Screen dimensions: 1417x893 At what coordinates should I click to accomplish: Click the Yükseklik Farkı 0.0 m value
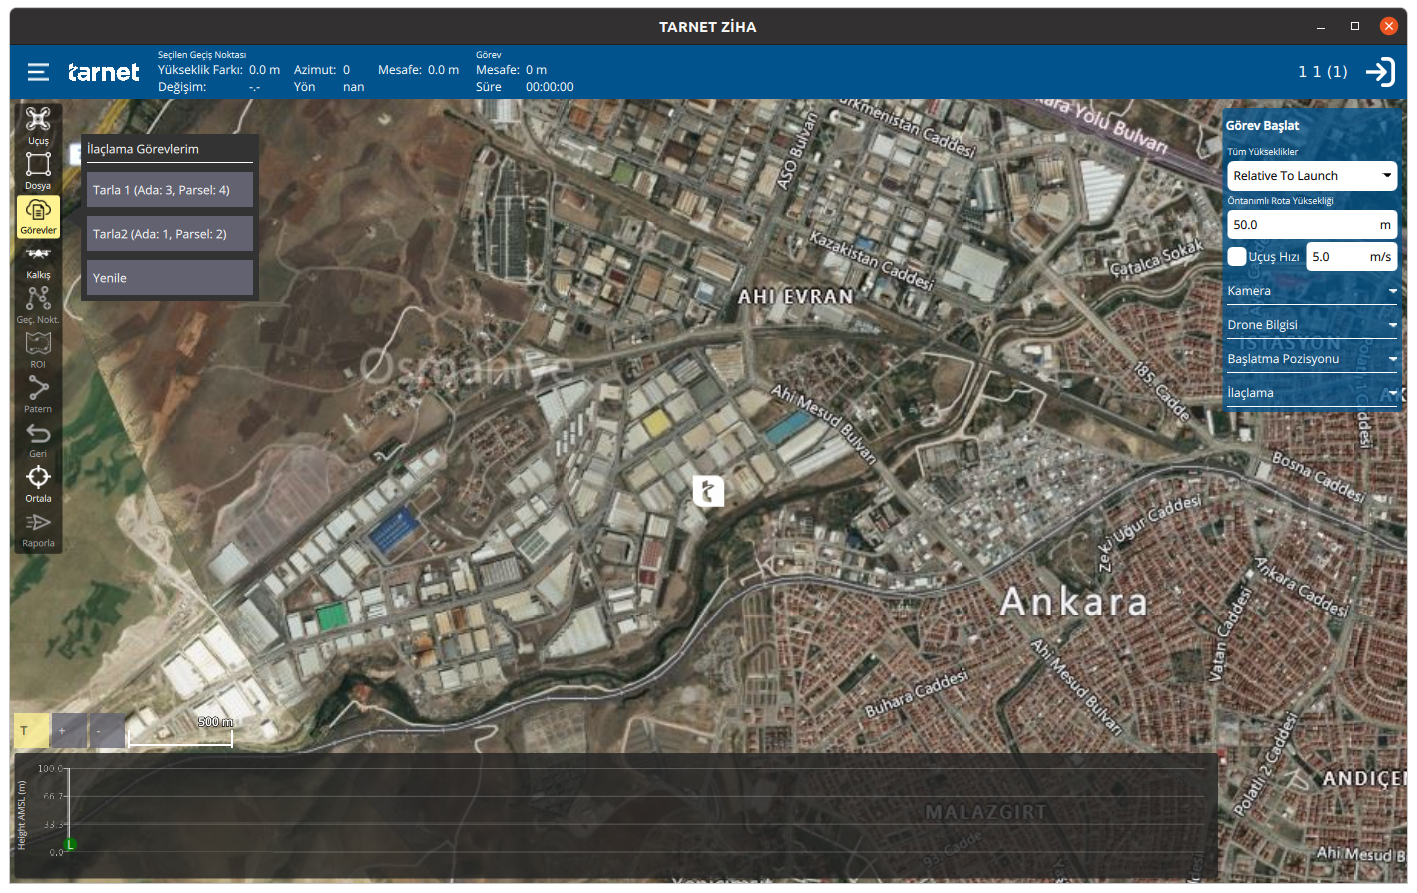pyautogui.click(x=264, y=70)
